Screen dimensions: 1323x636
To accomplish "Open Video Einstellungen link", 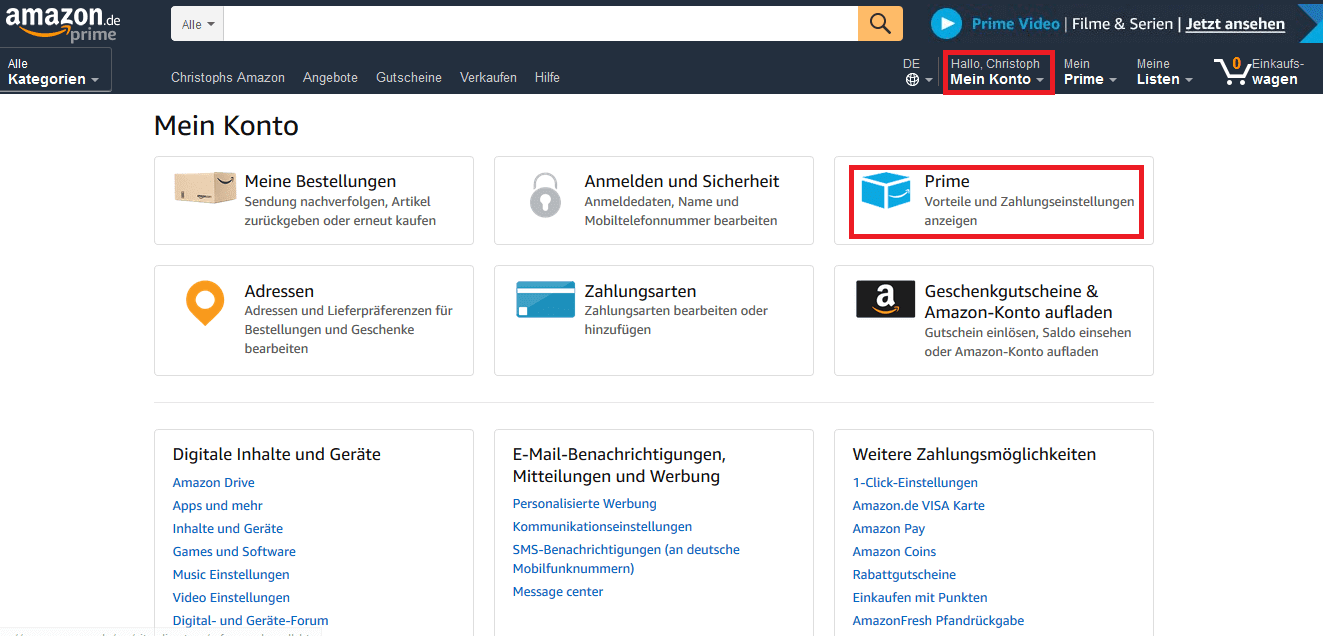I will [x=231, y=598].
